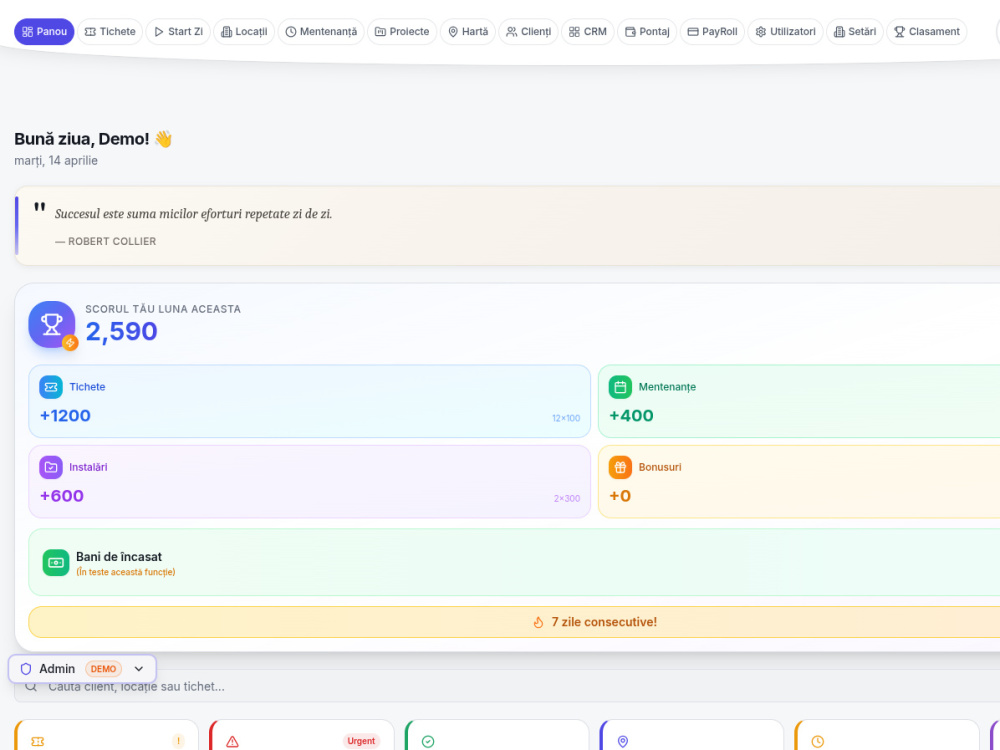Go to the Proiecte tab
This screenshot has height=750, width=1000.
(x=402, y=31)
